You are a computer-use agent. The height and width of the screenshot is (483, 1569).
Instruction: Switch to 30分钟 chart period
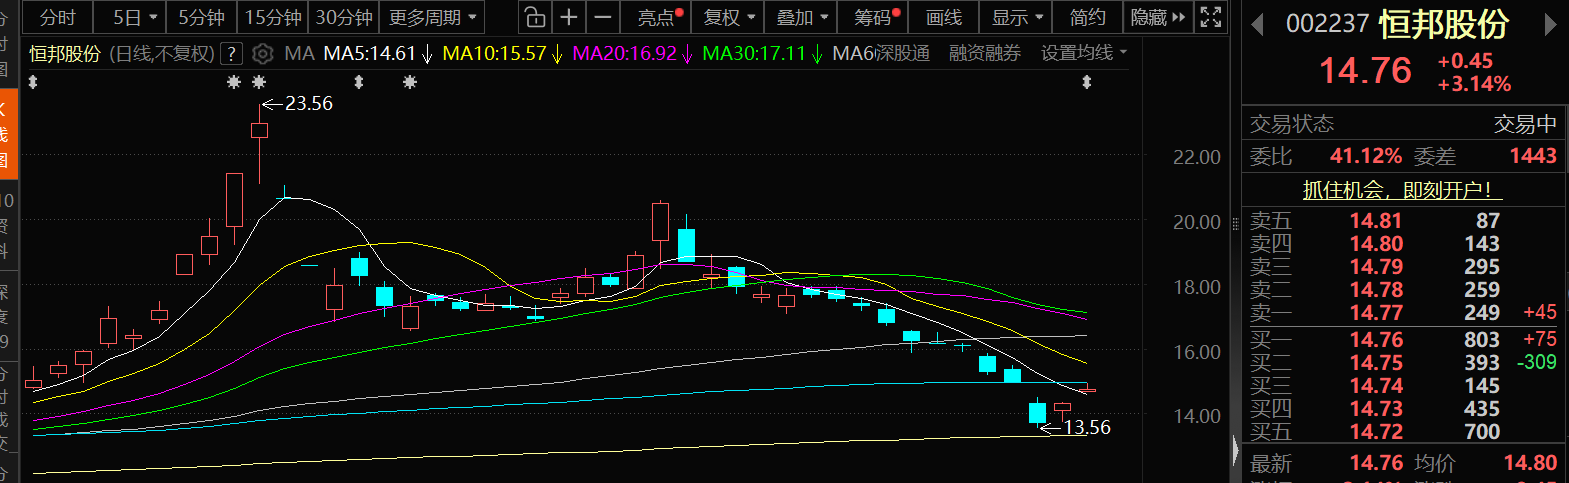point(344,17)
